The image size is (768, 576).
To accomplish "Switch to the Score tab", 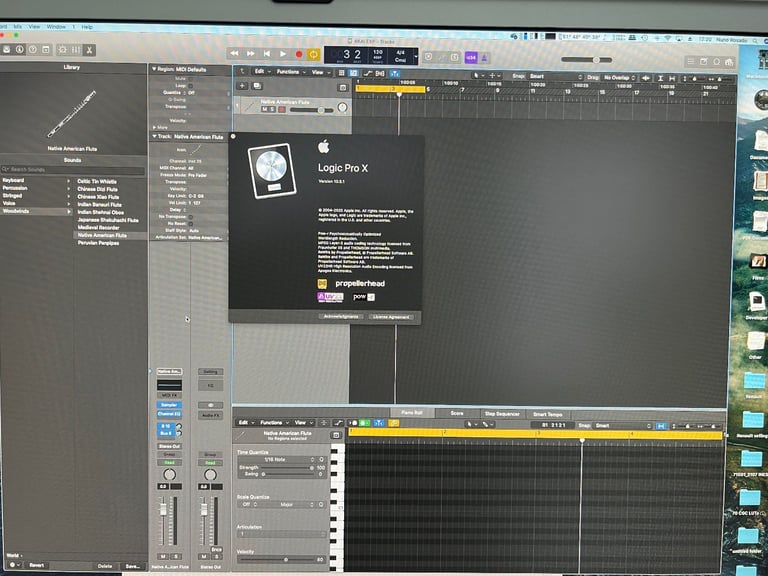I will pos(456,413).
